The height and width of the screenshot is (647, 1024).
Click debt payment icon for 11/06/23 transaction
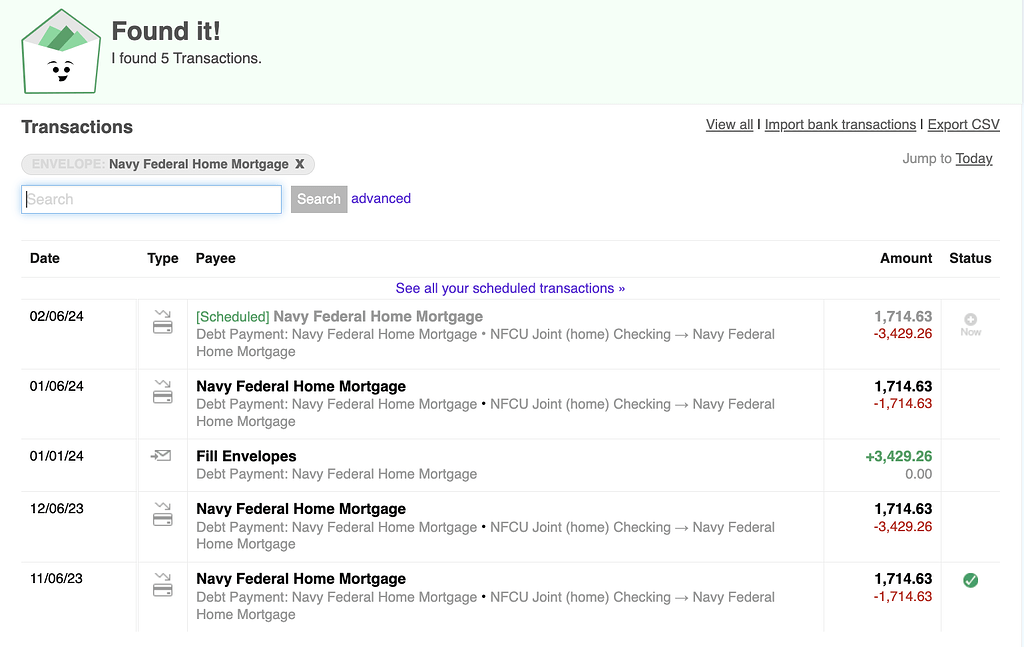click(x=163, y=584)
